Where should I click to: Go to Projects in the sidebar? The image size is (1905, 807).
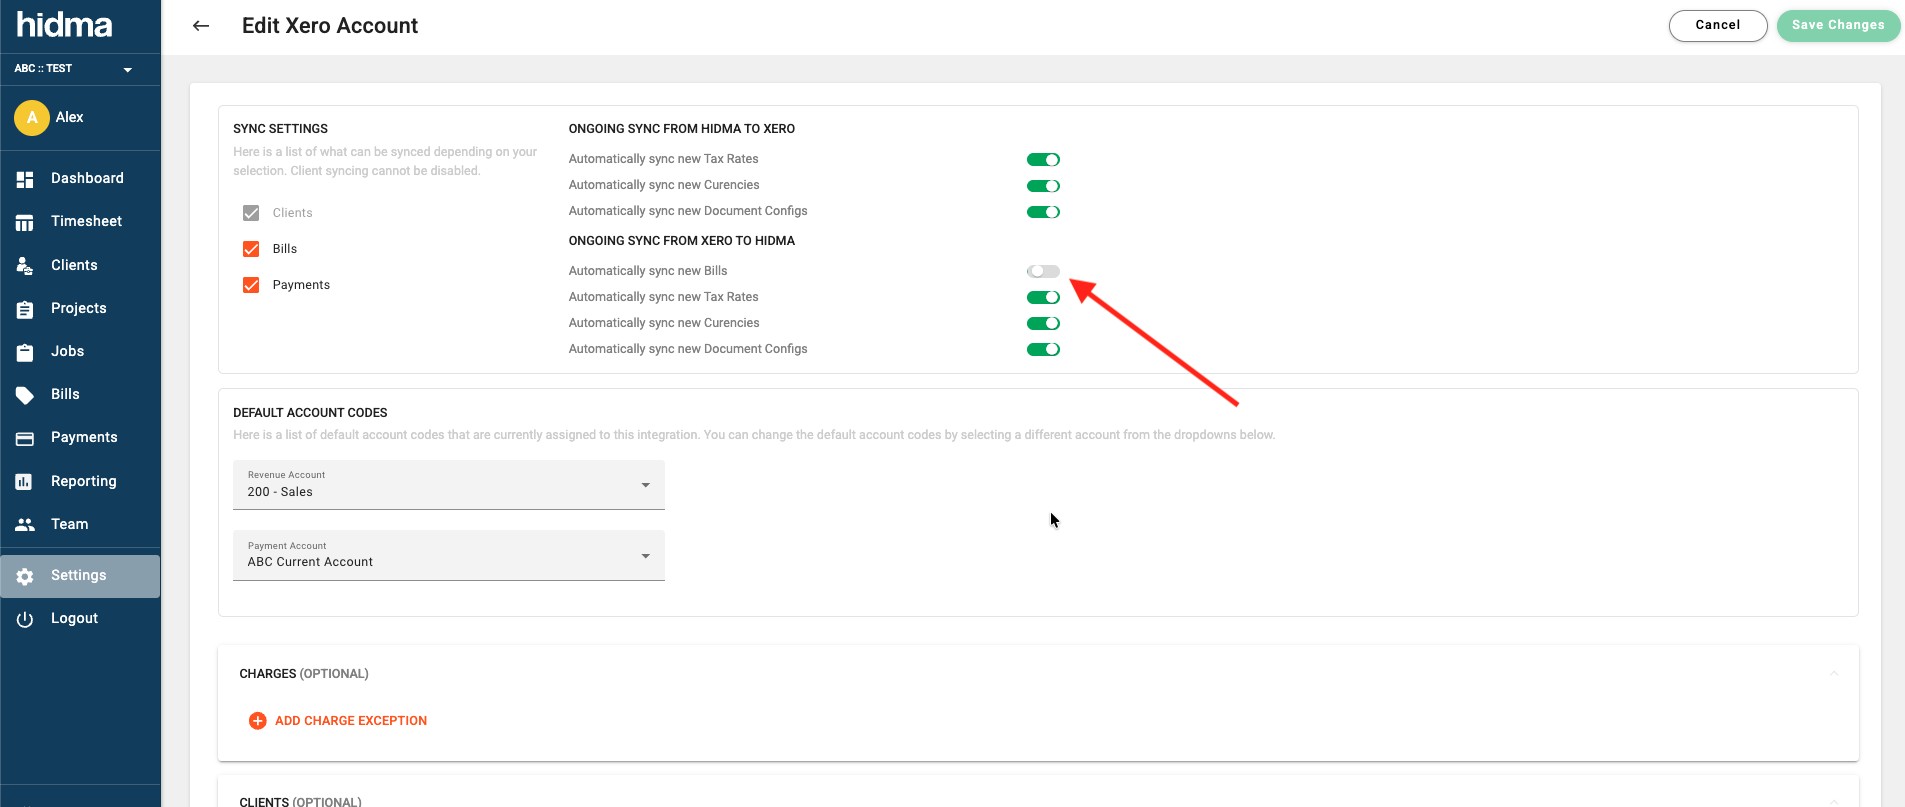click(80, 308)
